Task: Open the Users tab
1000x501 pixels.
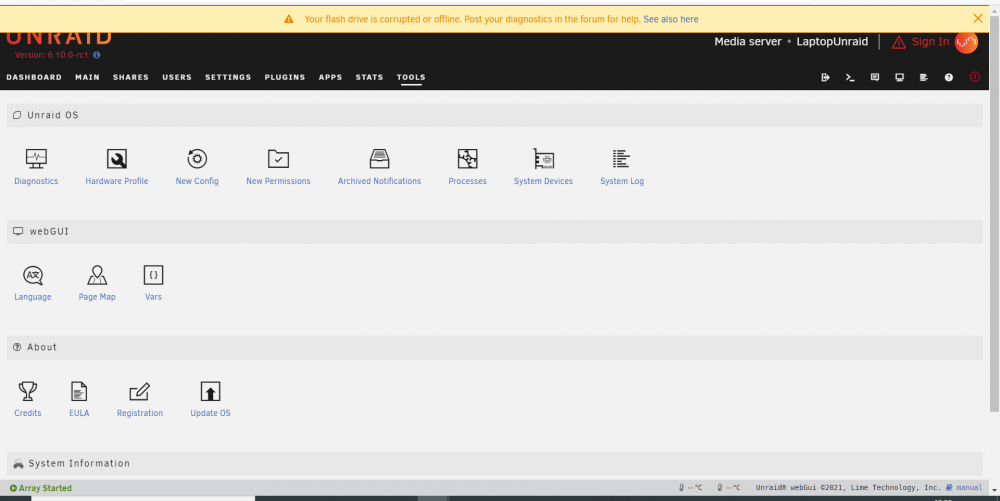Action: 177,77
